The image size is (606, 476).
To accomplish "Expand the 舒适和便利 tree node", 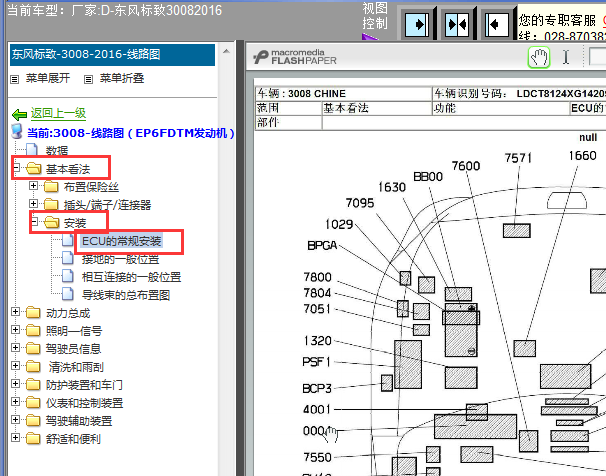I will [x=15, y=437].
